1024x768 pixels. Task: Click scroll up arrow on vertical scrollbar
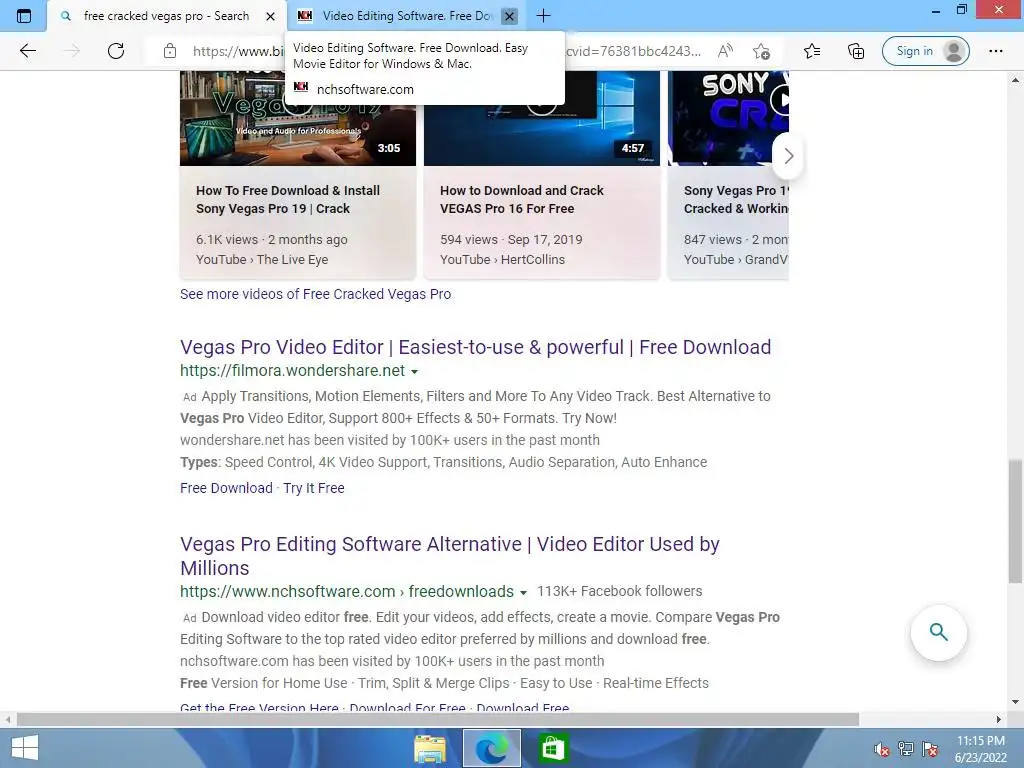tap(1015, 80)
